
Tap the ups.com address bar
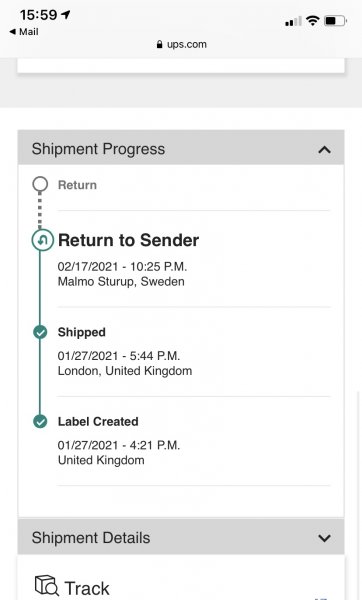click(181, 44)
